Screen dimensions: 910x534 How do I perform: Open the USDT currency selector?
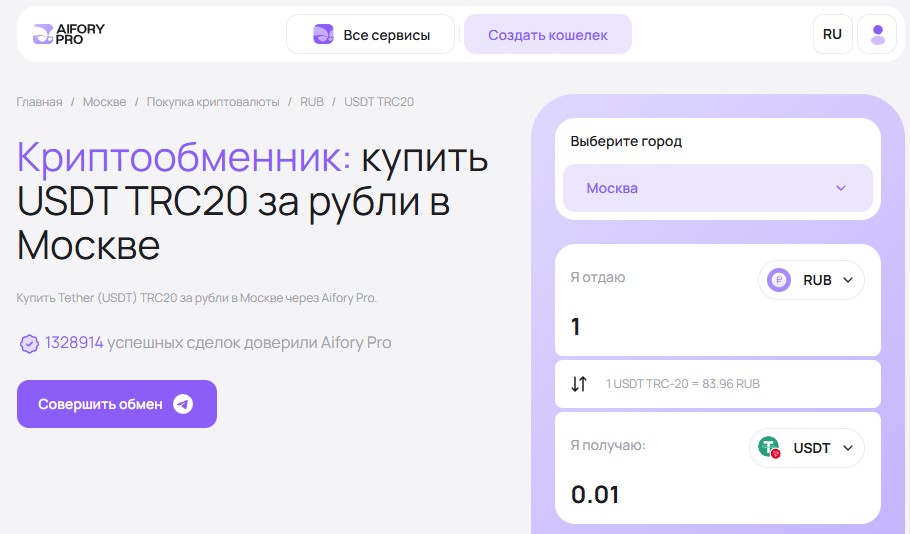(x=806, y=447)
